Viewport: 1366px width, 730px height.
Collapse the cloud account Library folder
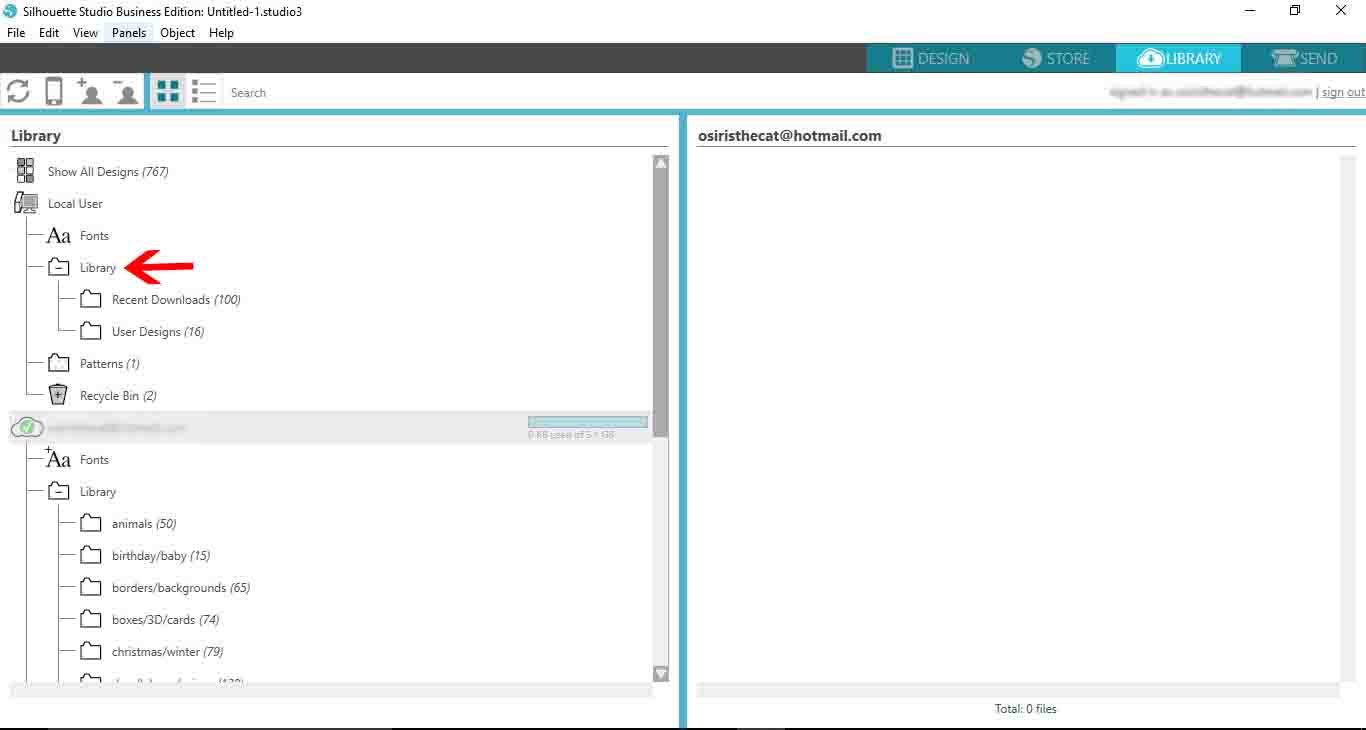pos(58,492)
